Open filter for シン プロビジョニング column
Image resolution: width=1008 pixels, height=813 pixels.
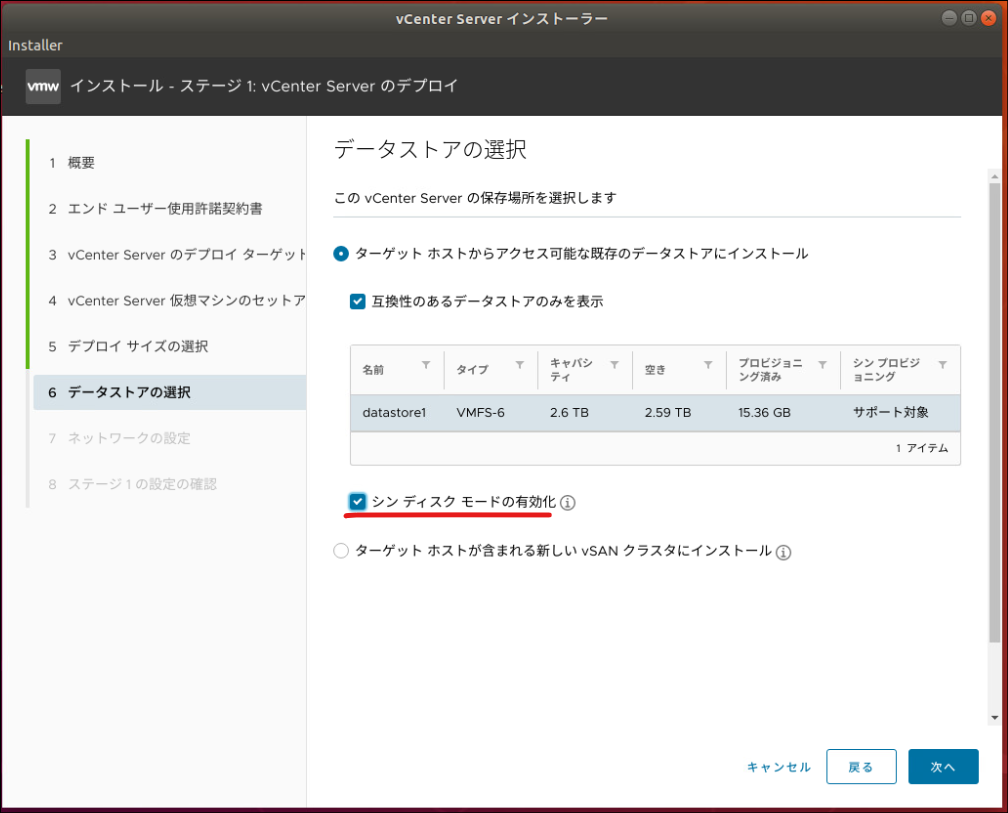pyautogui.click(x=942, y=365)
